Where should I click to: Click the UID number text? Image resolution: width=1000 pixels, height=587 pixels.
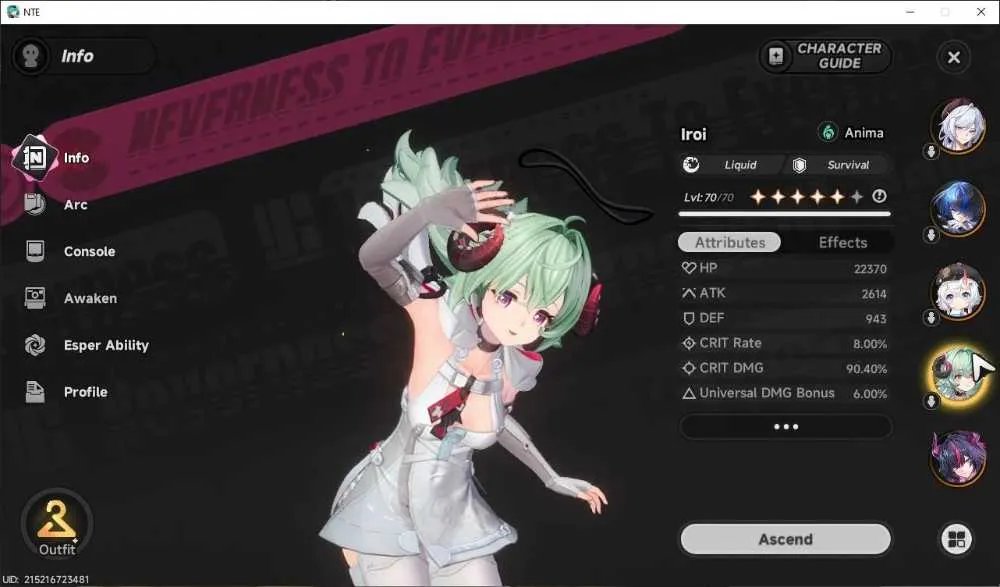[46, 579]
